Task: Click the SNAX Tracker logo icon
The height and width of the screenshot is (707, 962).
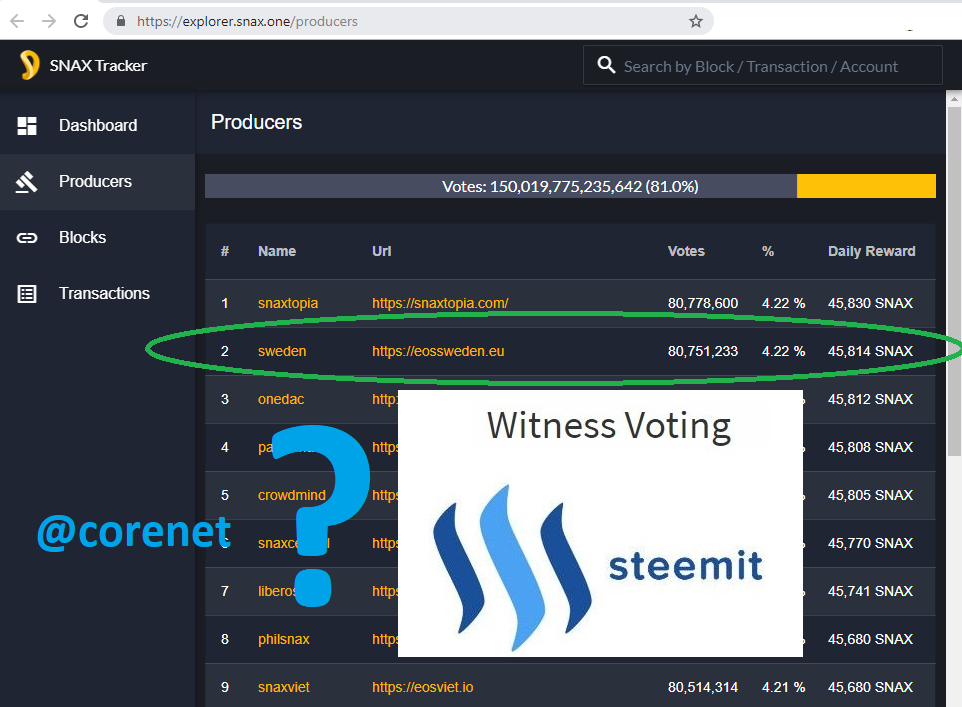Action: pos(29,65)
